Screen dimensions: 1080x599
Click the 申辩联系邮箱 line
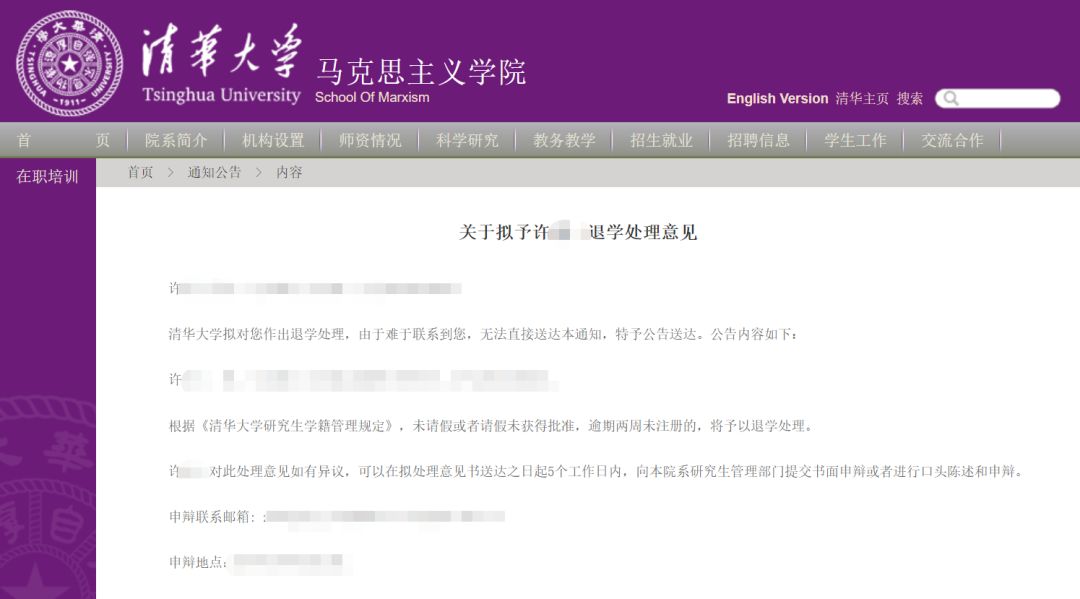click(337, 516)
